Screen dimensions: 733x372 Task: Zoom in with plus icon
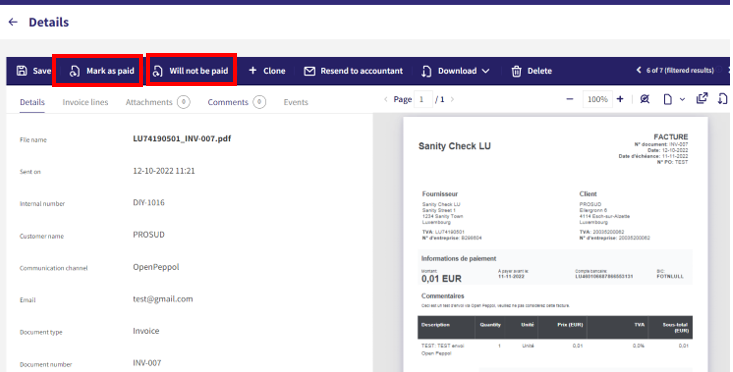(x=620, y=99)
